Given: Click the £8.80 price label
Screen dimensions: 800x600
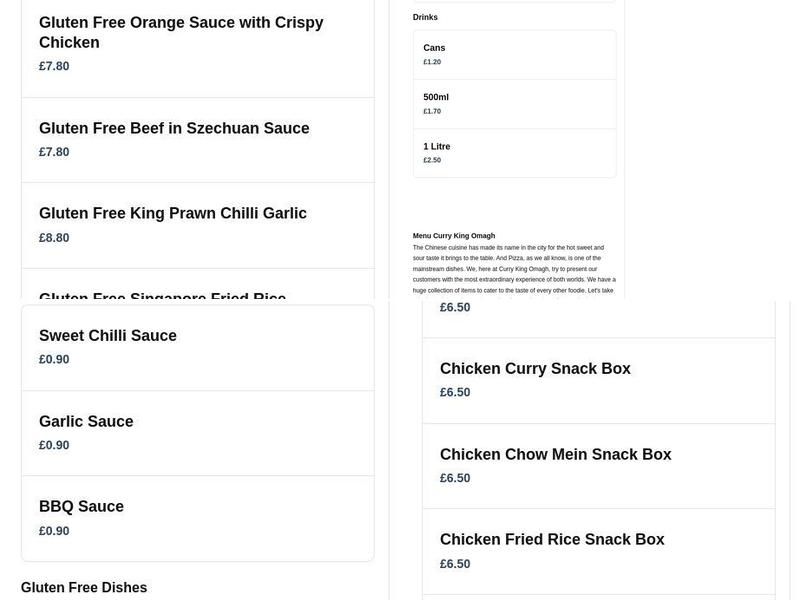Looking at the screenshot, I should coord(54,237).
